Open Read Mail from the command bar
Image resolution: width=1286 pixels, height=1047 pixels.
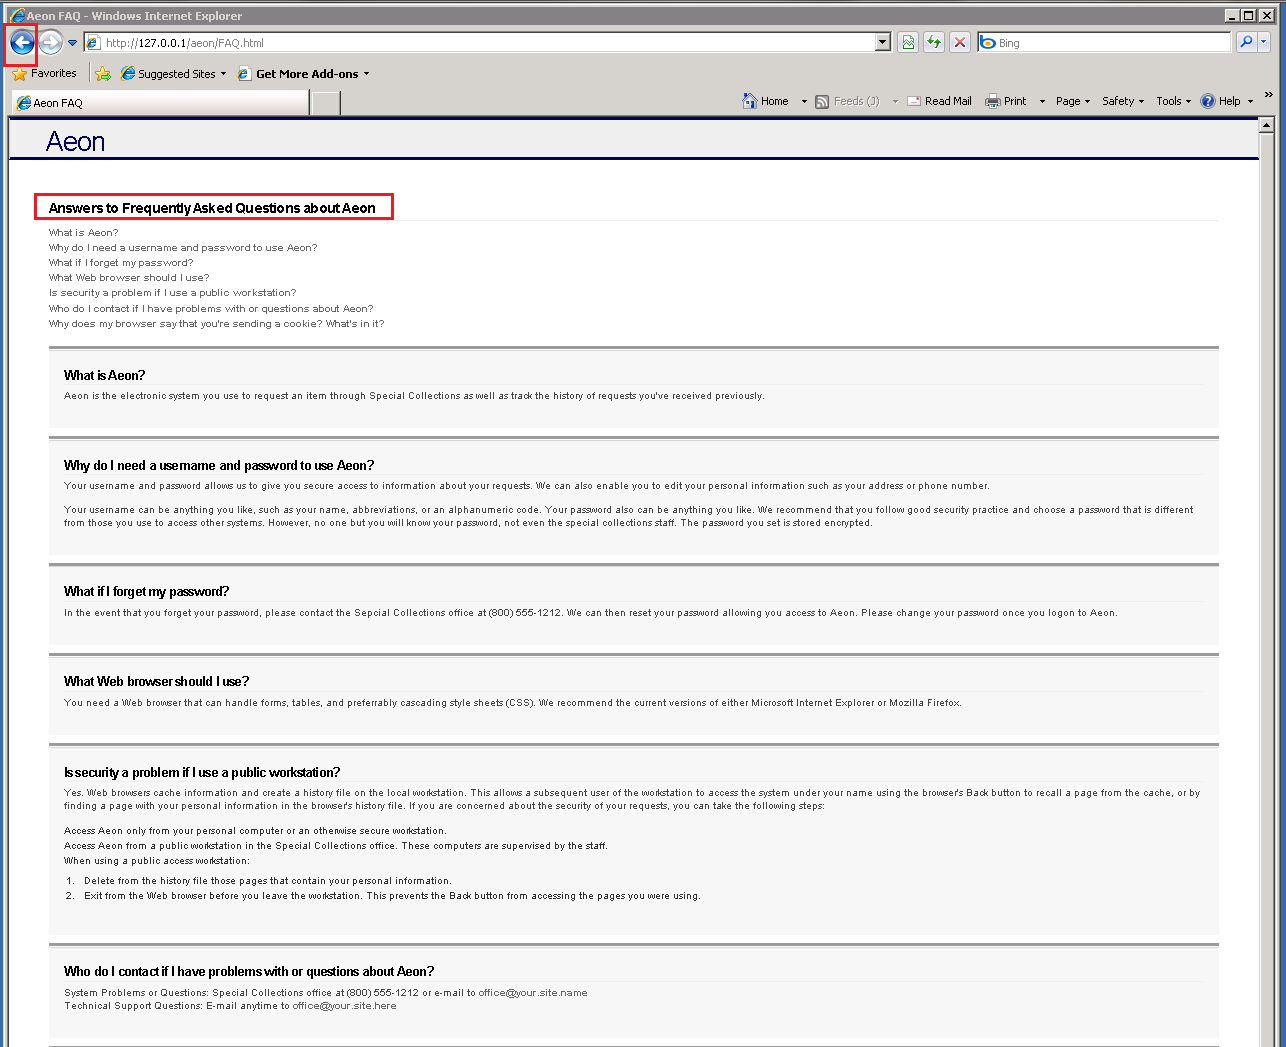pyautogui.click(x=939, y=100)
